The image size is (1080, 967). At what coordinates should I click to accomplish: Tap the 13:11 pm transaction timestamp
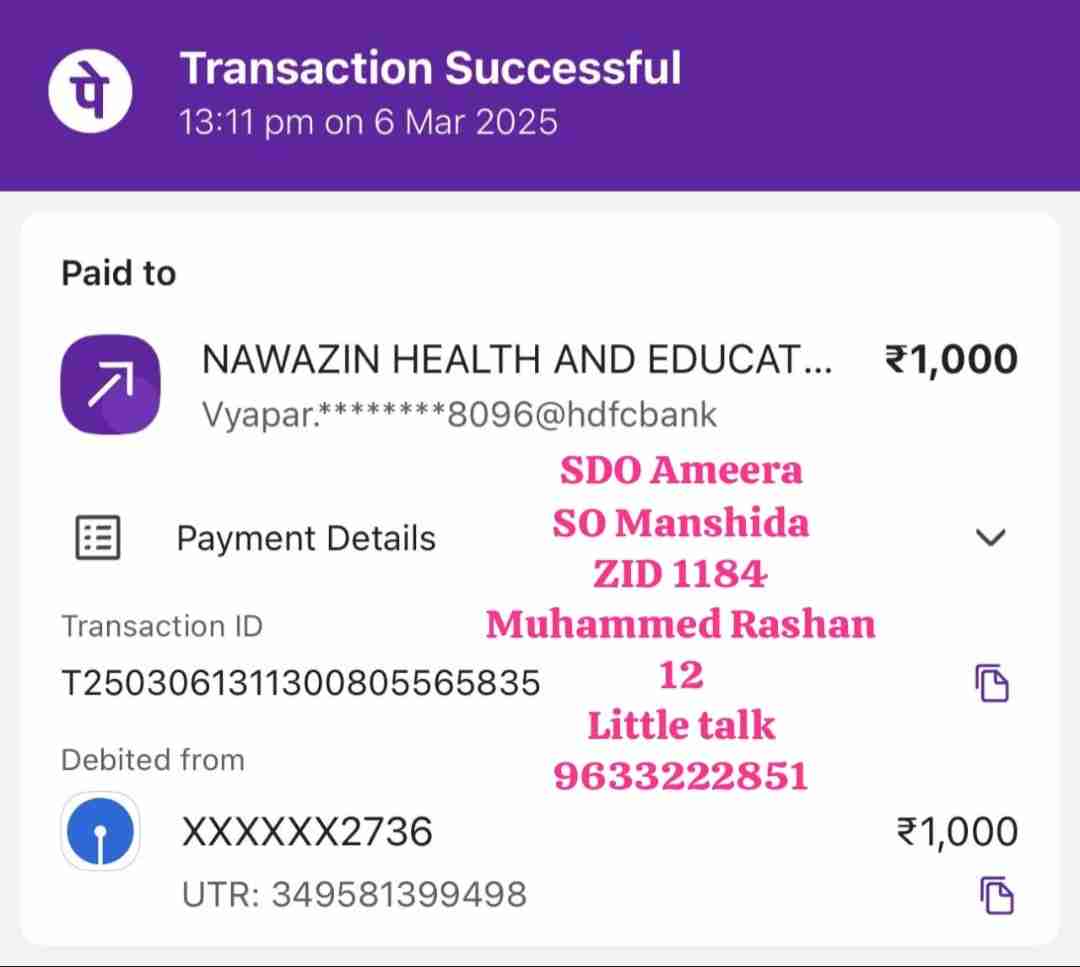click(368, 122)
